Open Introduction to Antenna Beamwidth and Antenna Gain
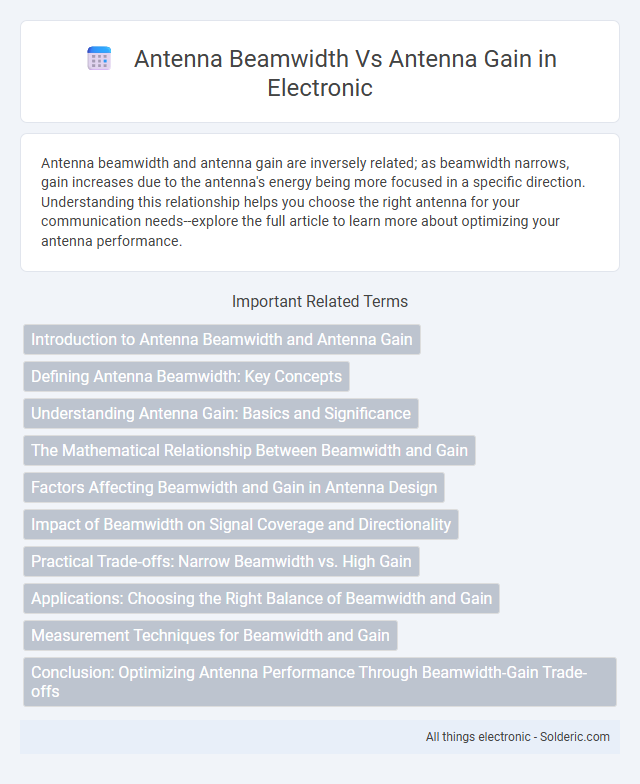 click(222, 340)
